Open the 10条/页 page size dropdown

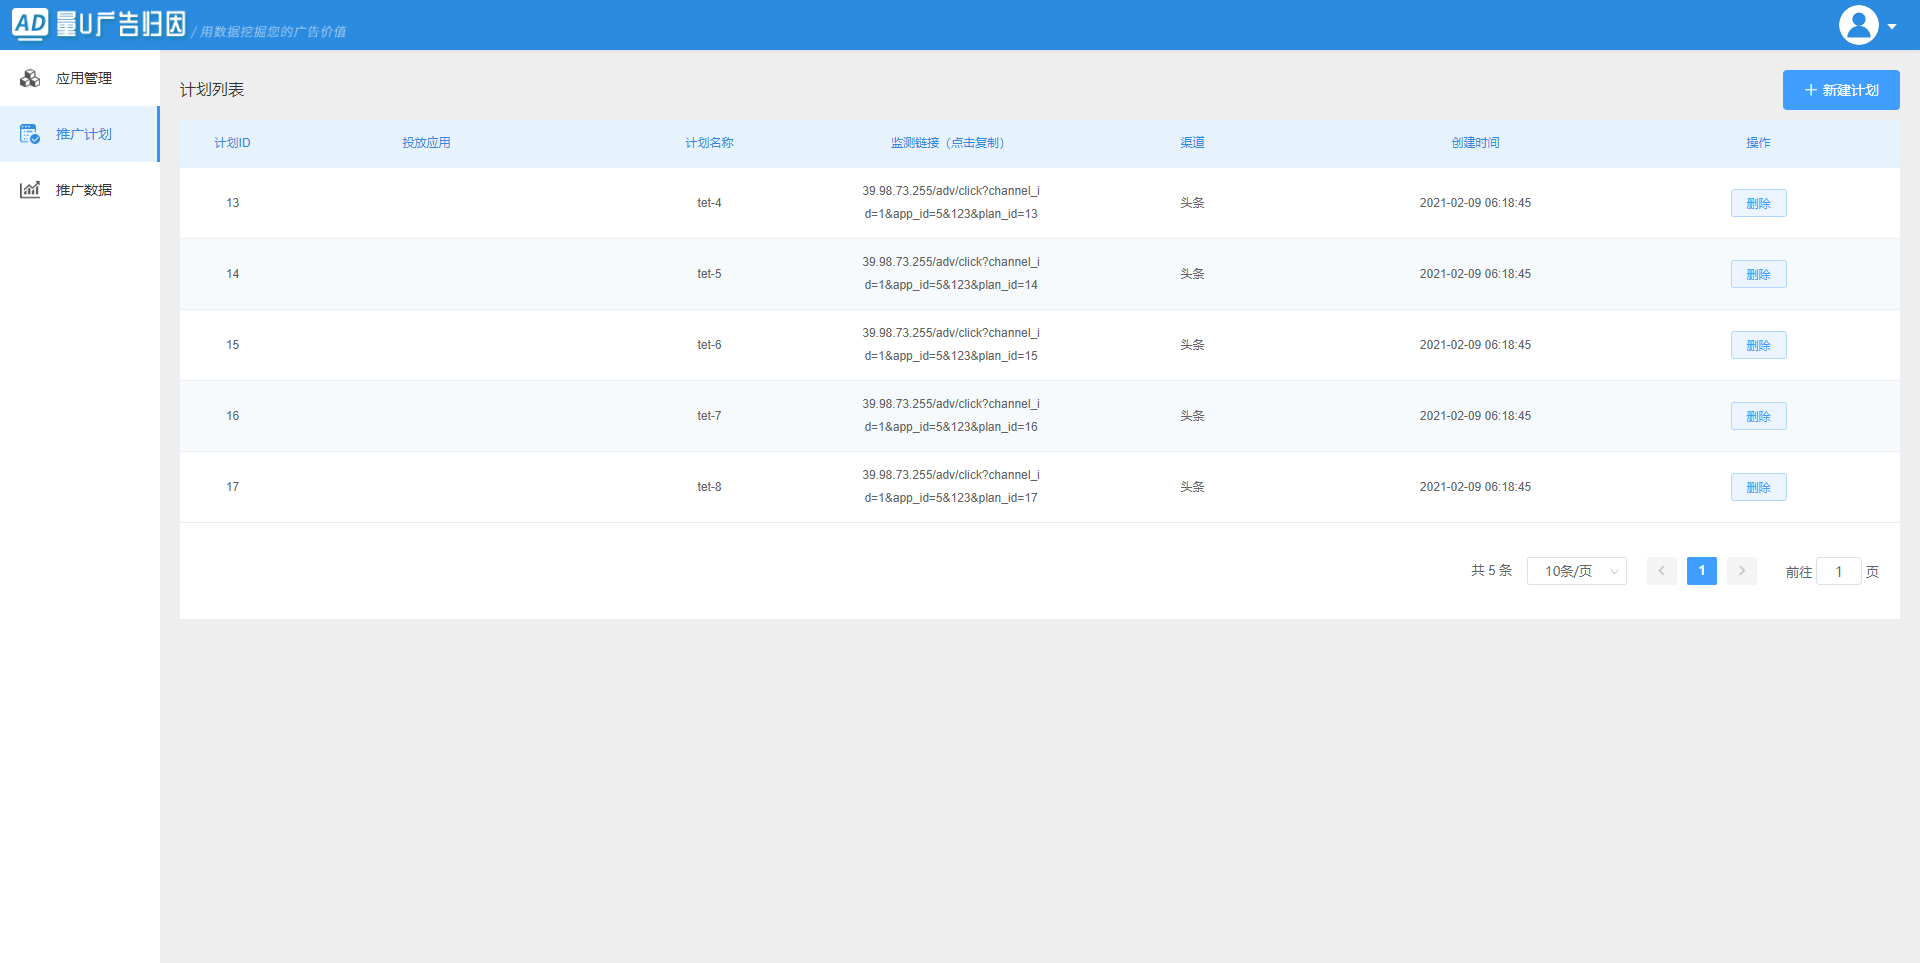tap(1576, 571)
